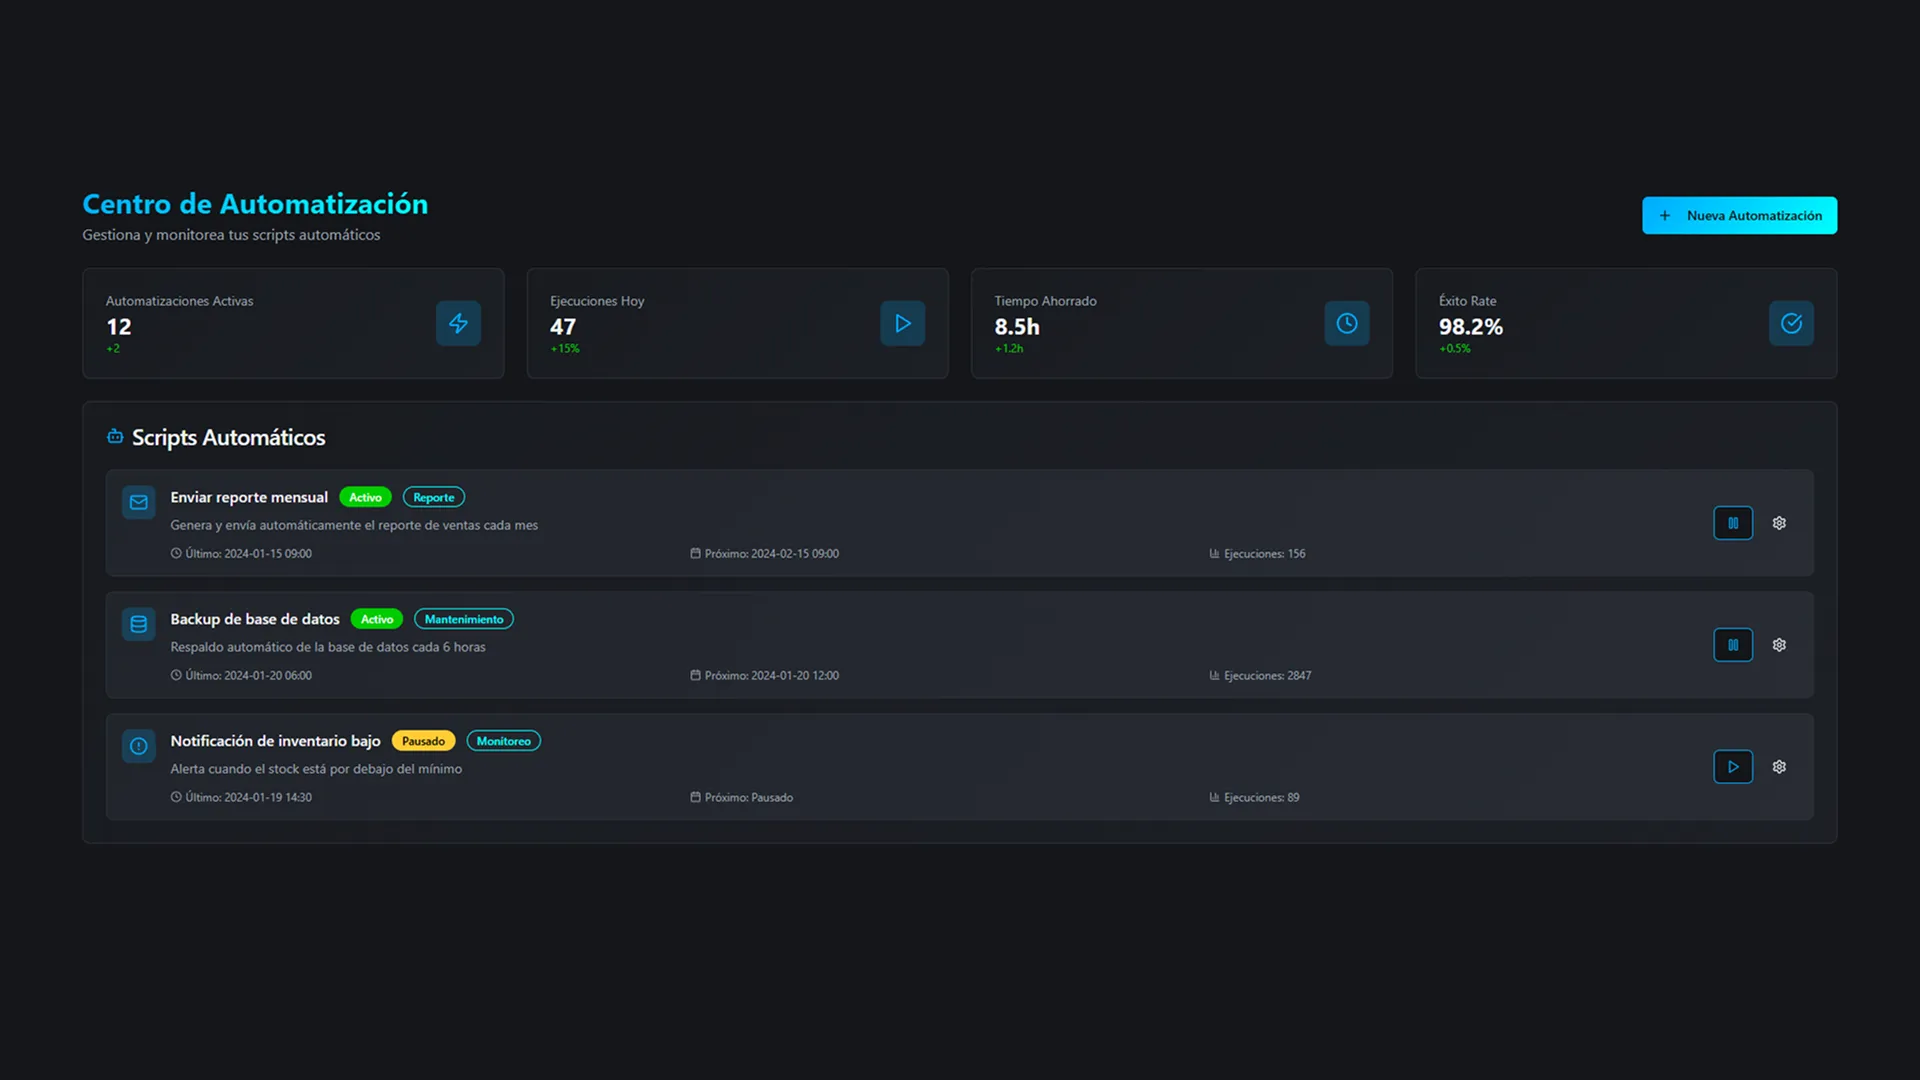Resume the Notificación de inventario bajo script
The width and height of the screenshot is (1920, 1080).
coord(1732,767)
